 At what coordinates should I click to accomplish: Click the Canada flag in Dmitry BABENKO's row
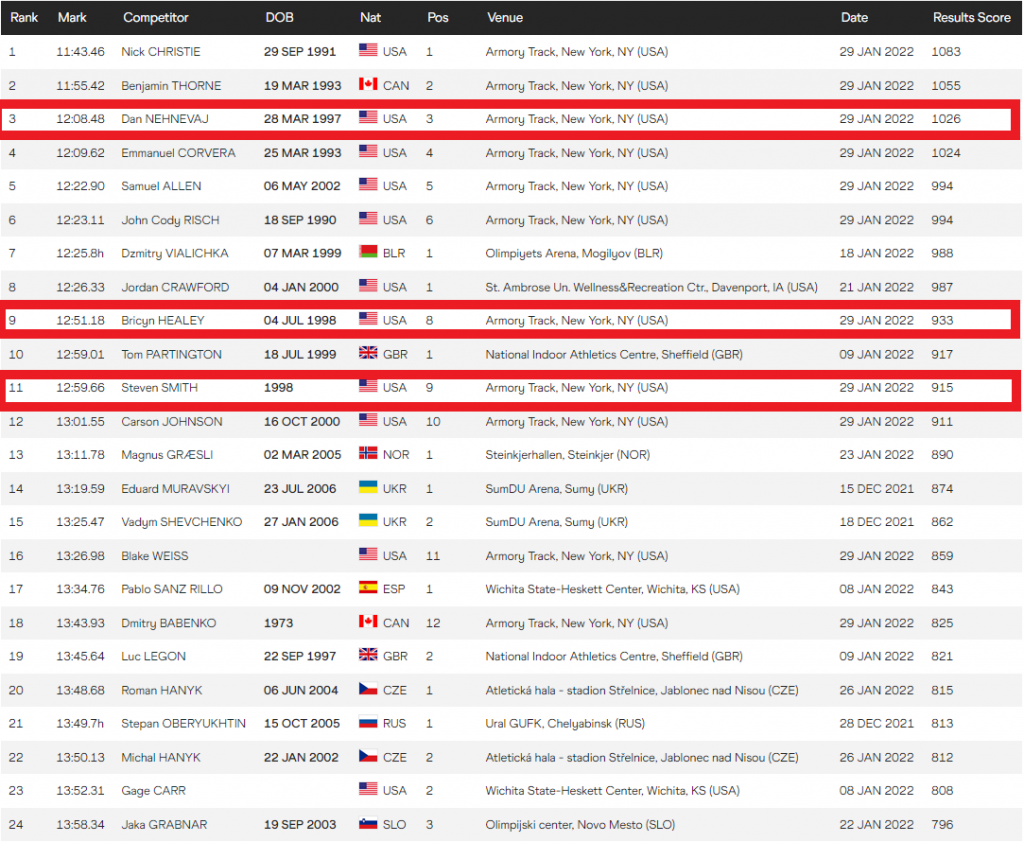[368, 622]
